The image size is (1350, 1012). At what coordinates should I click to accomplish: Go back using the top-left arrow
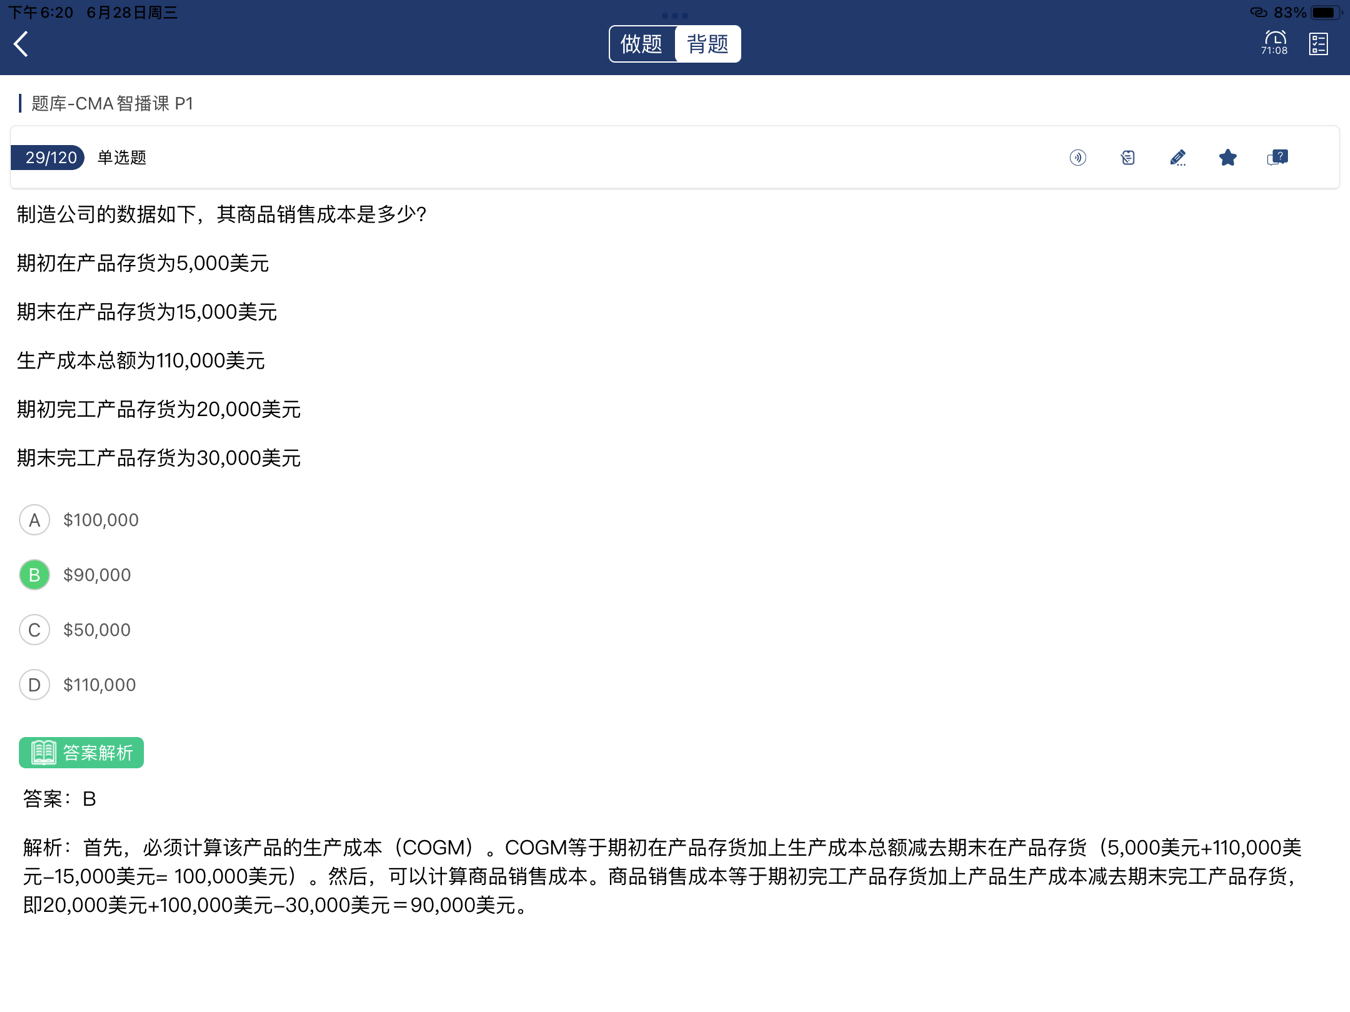tap(22, 44)
